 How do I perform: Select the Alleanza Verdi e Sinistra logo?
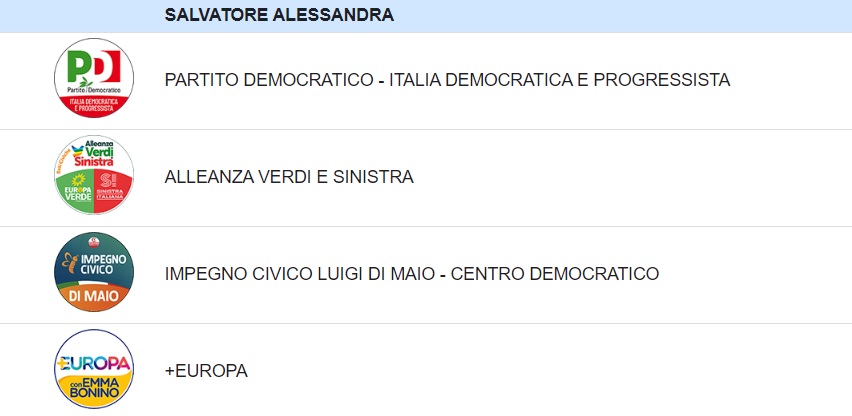(x=94, y=175)
